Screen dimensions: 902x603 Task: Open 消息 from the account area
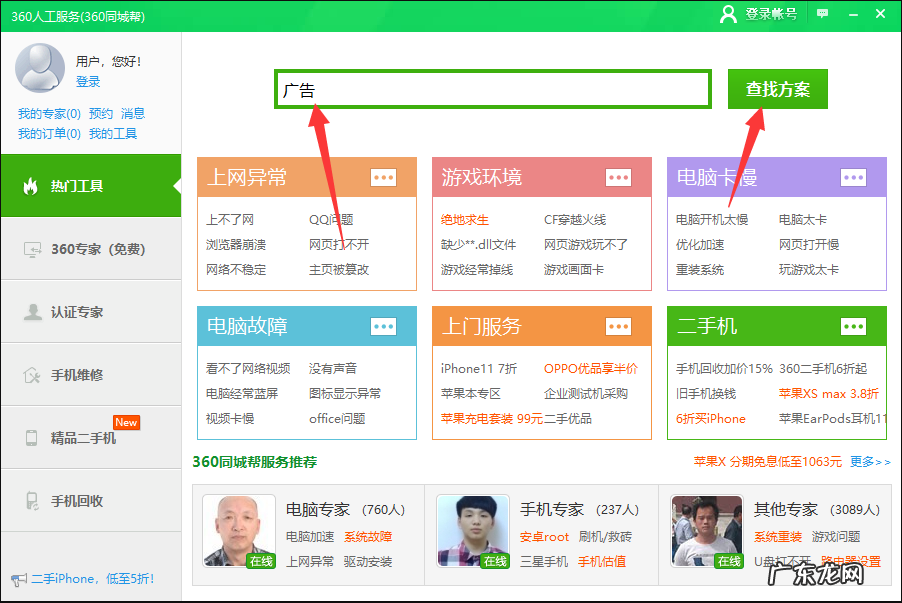coord(135,113)
